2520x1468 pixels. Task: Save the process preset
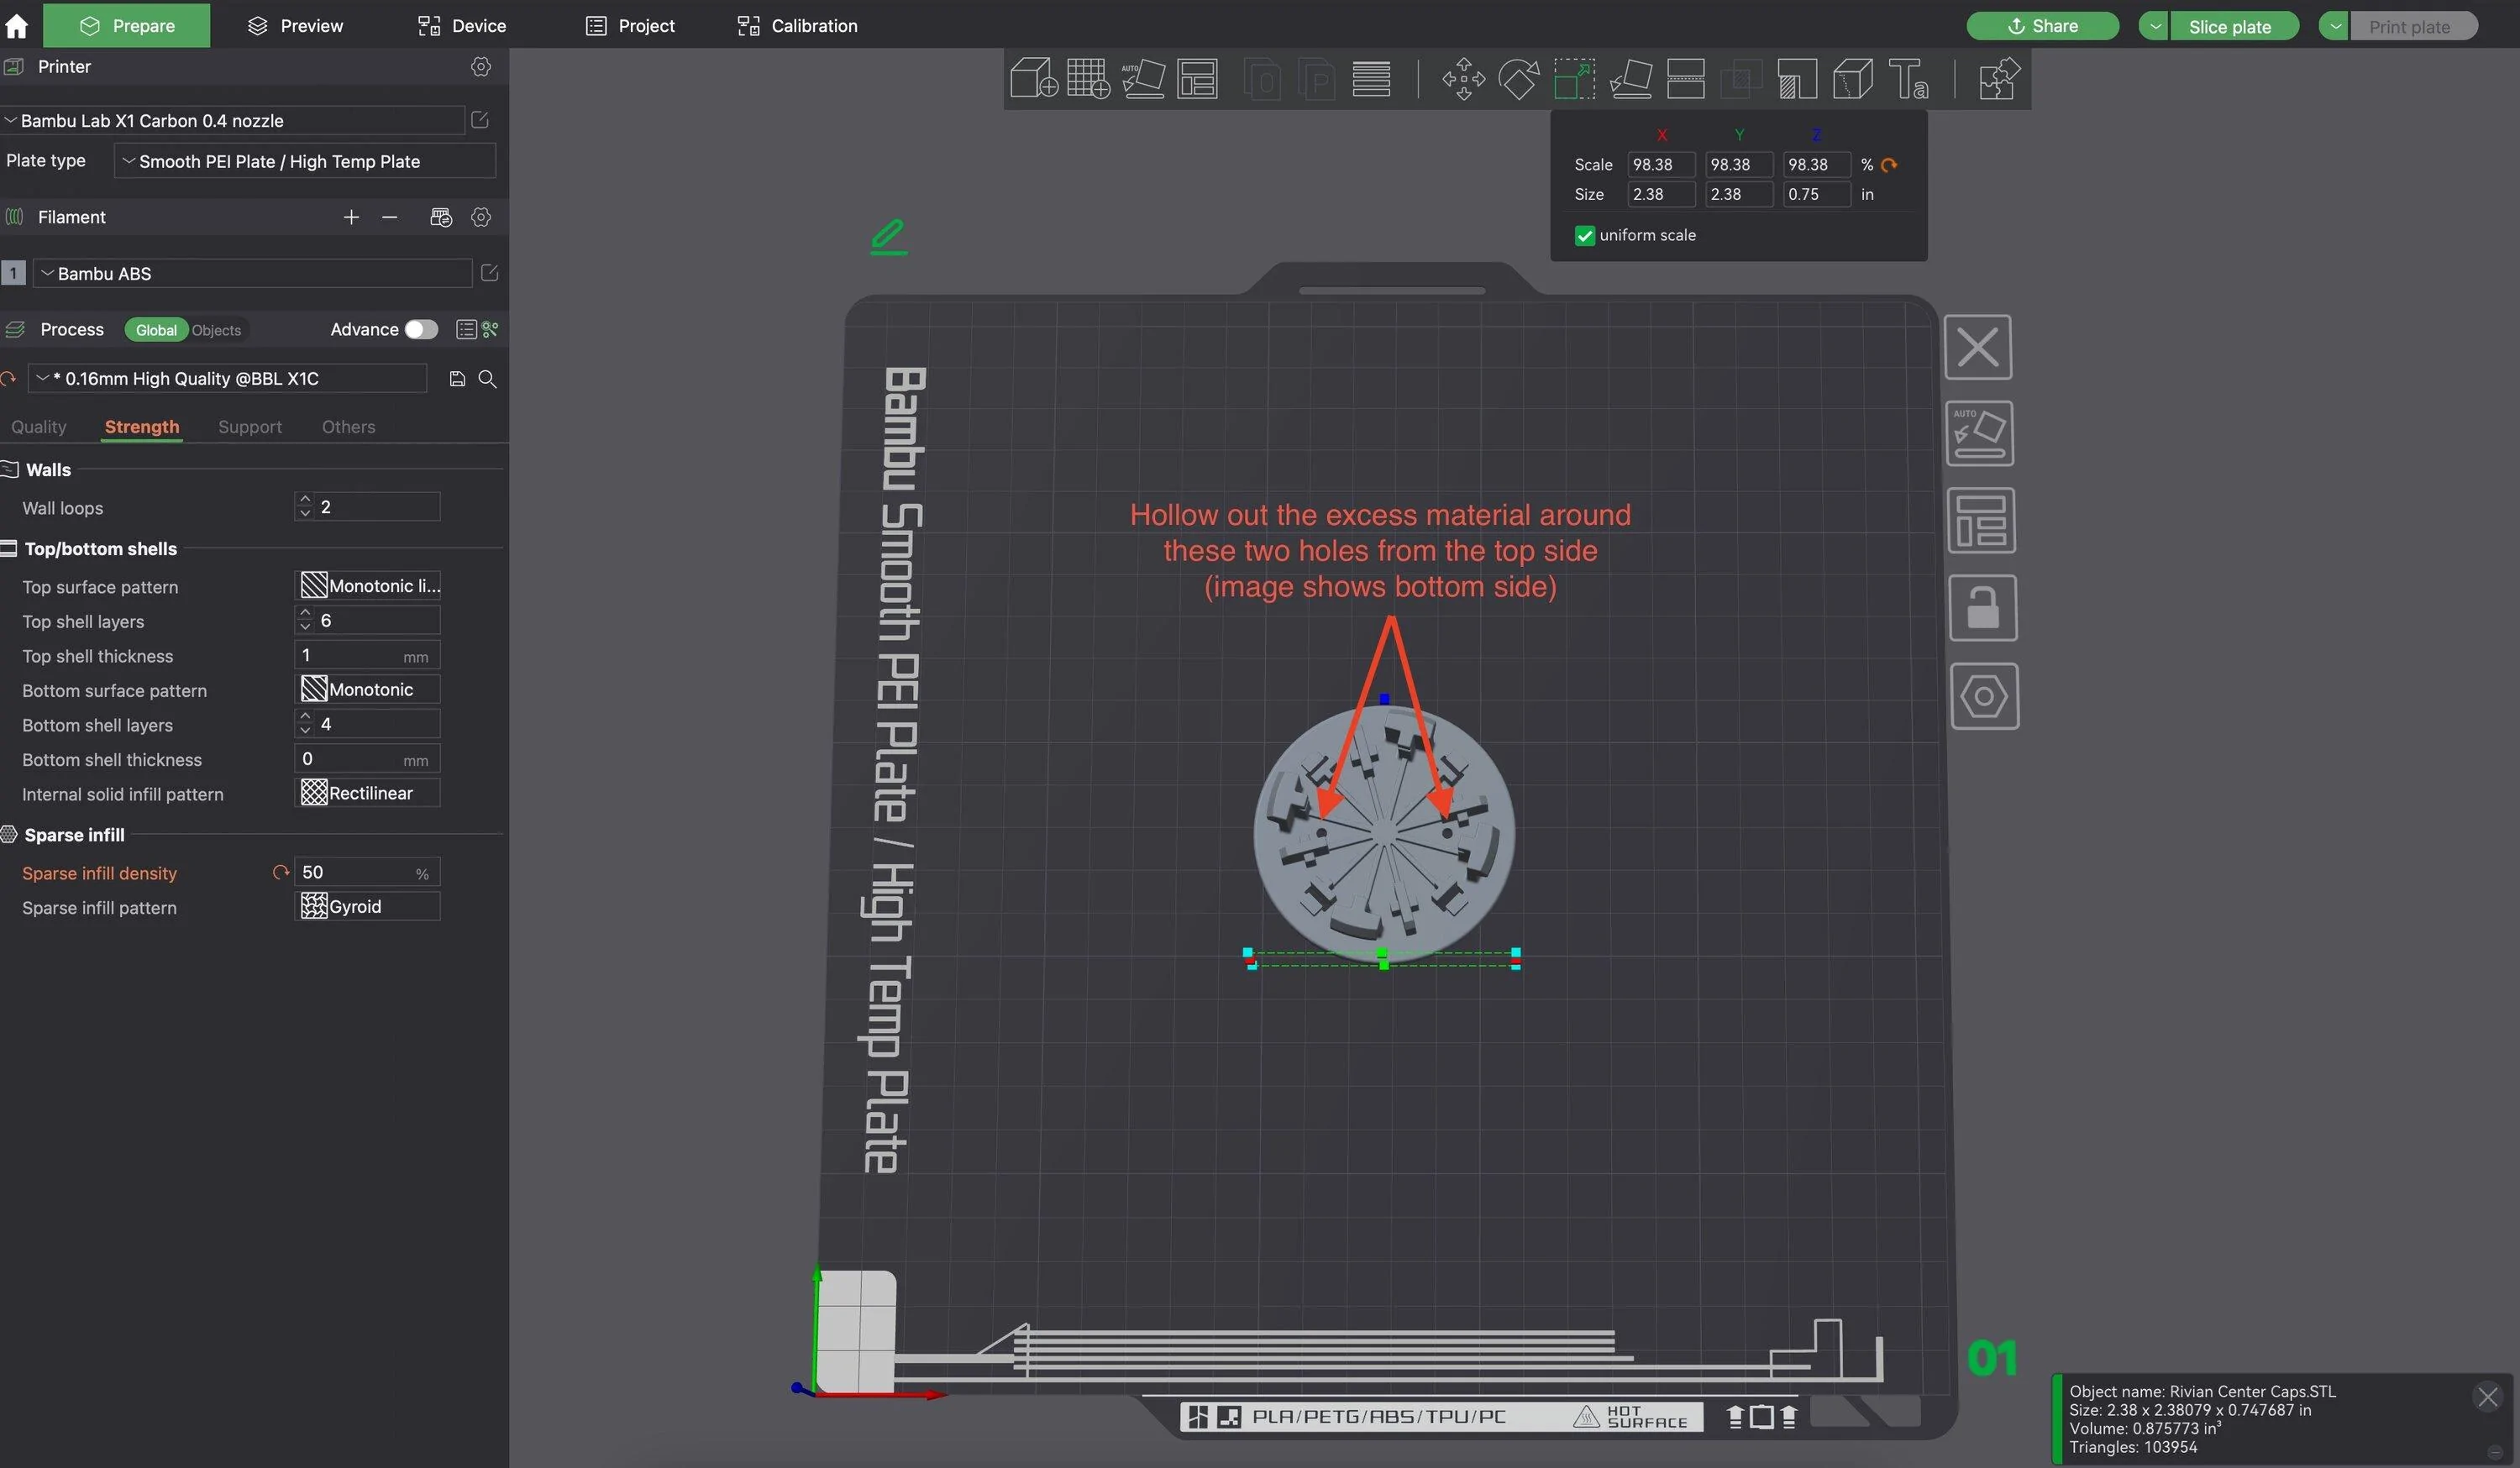pos(457,378)
